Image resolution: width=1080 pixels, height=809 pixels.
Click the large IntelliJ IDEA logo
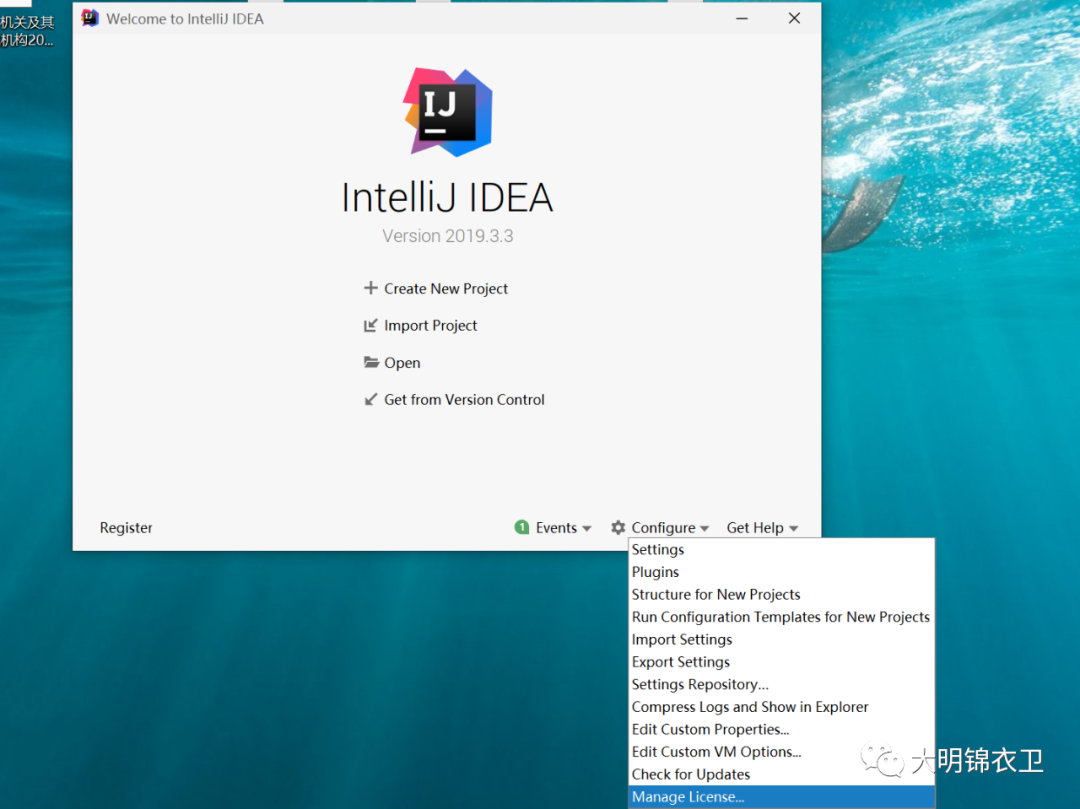[x=448, y=112]
